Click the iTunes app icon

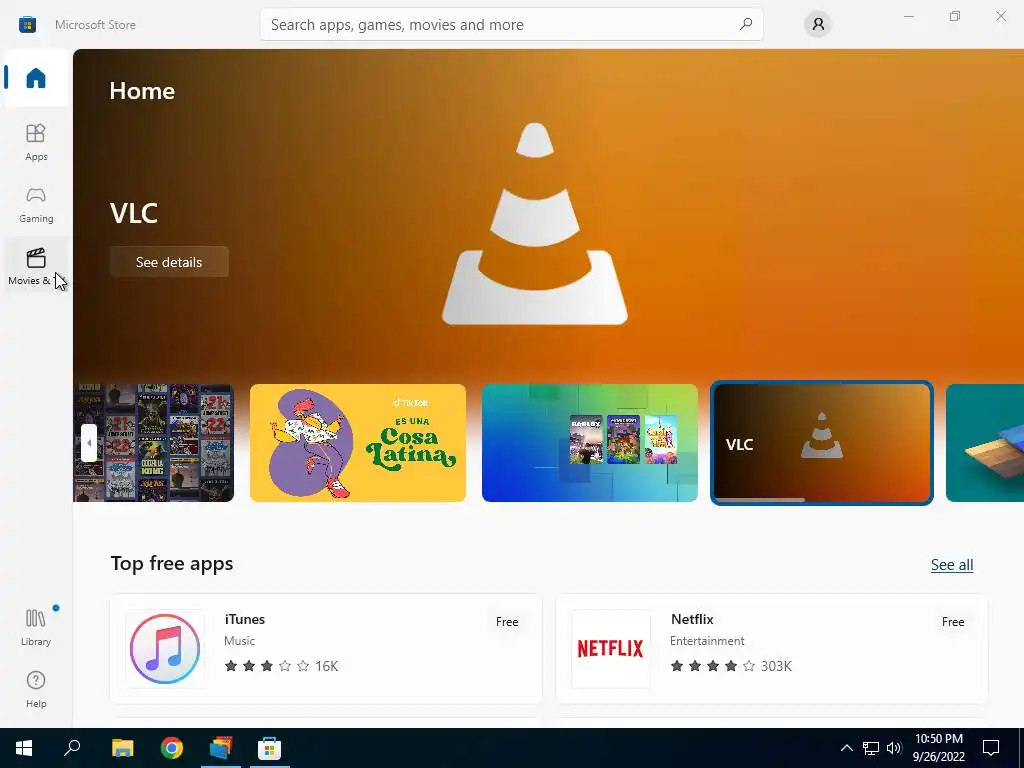[165, 648]
